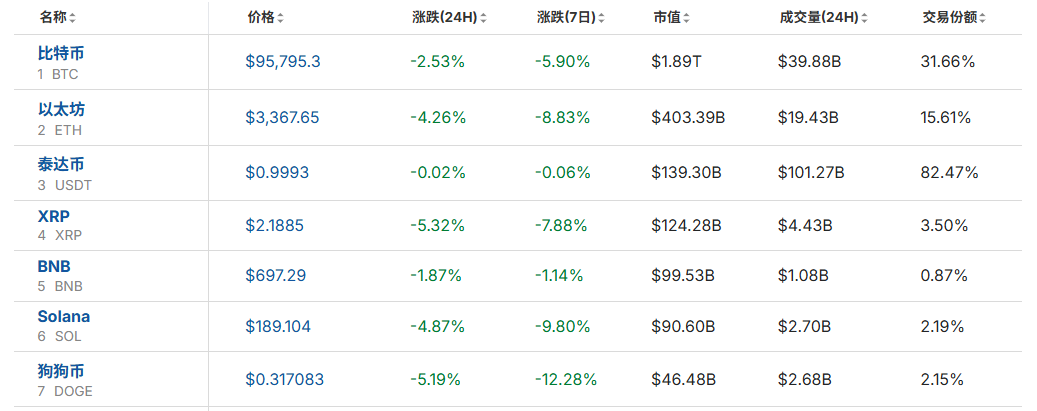The image size is (1037, 411).
Task: Open the 泰达币 coin link
Action: click(58, 163)
